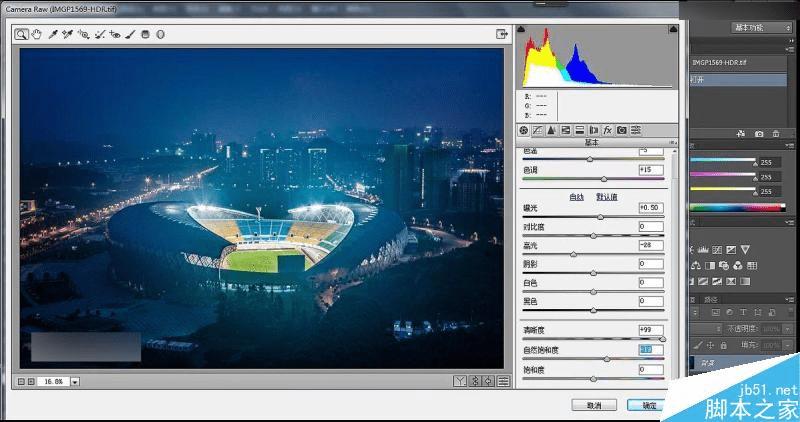Viewport: 800px width, 422px height.
Task: Open the zoom level dropdown
Action: tap(76, 382)
